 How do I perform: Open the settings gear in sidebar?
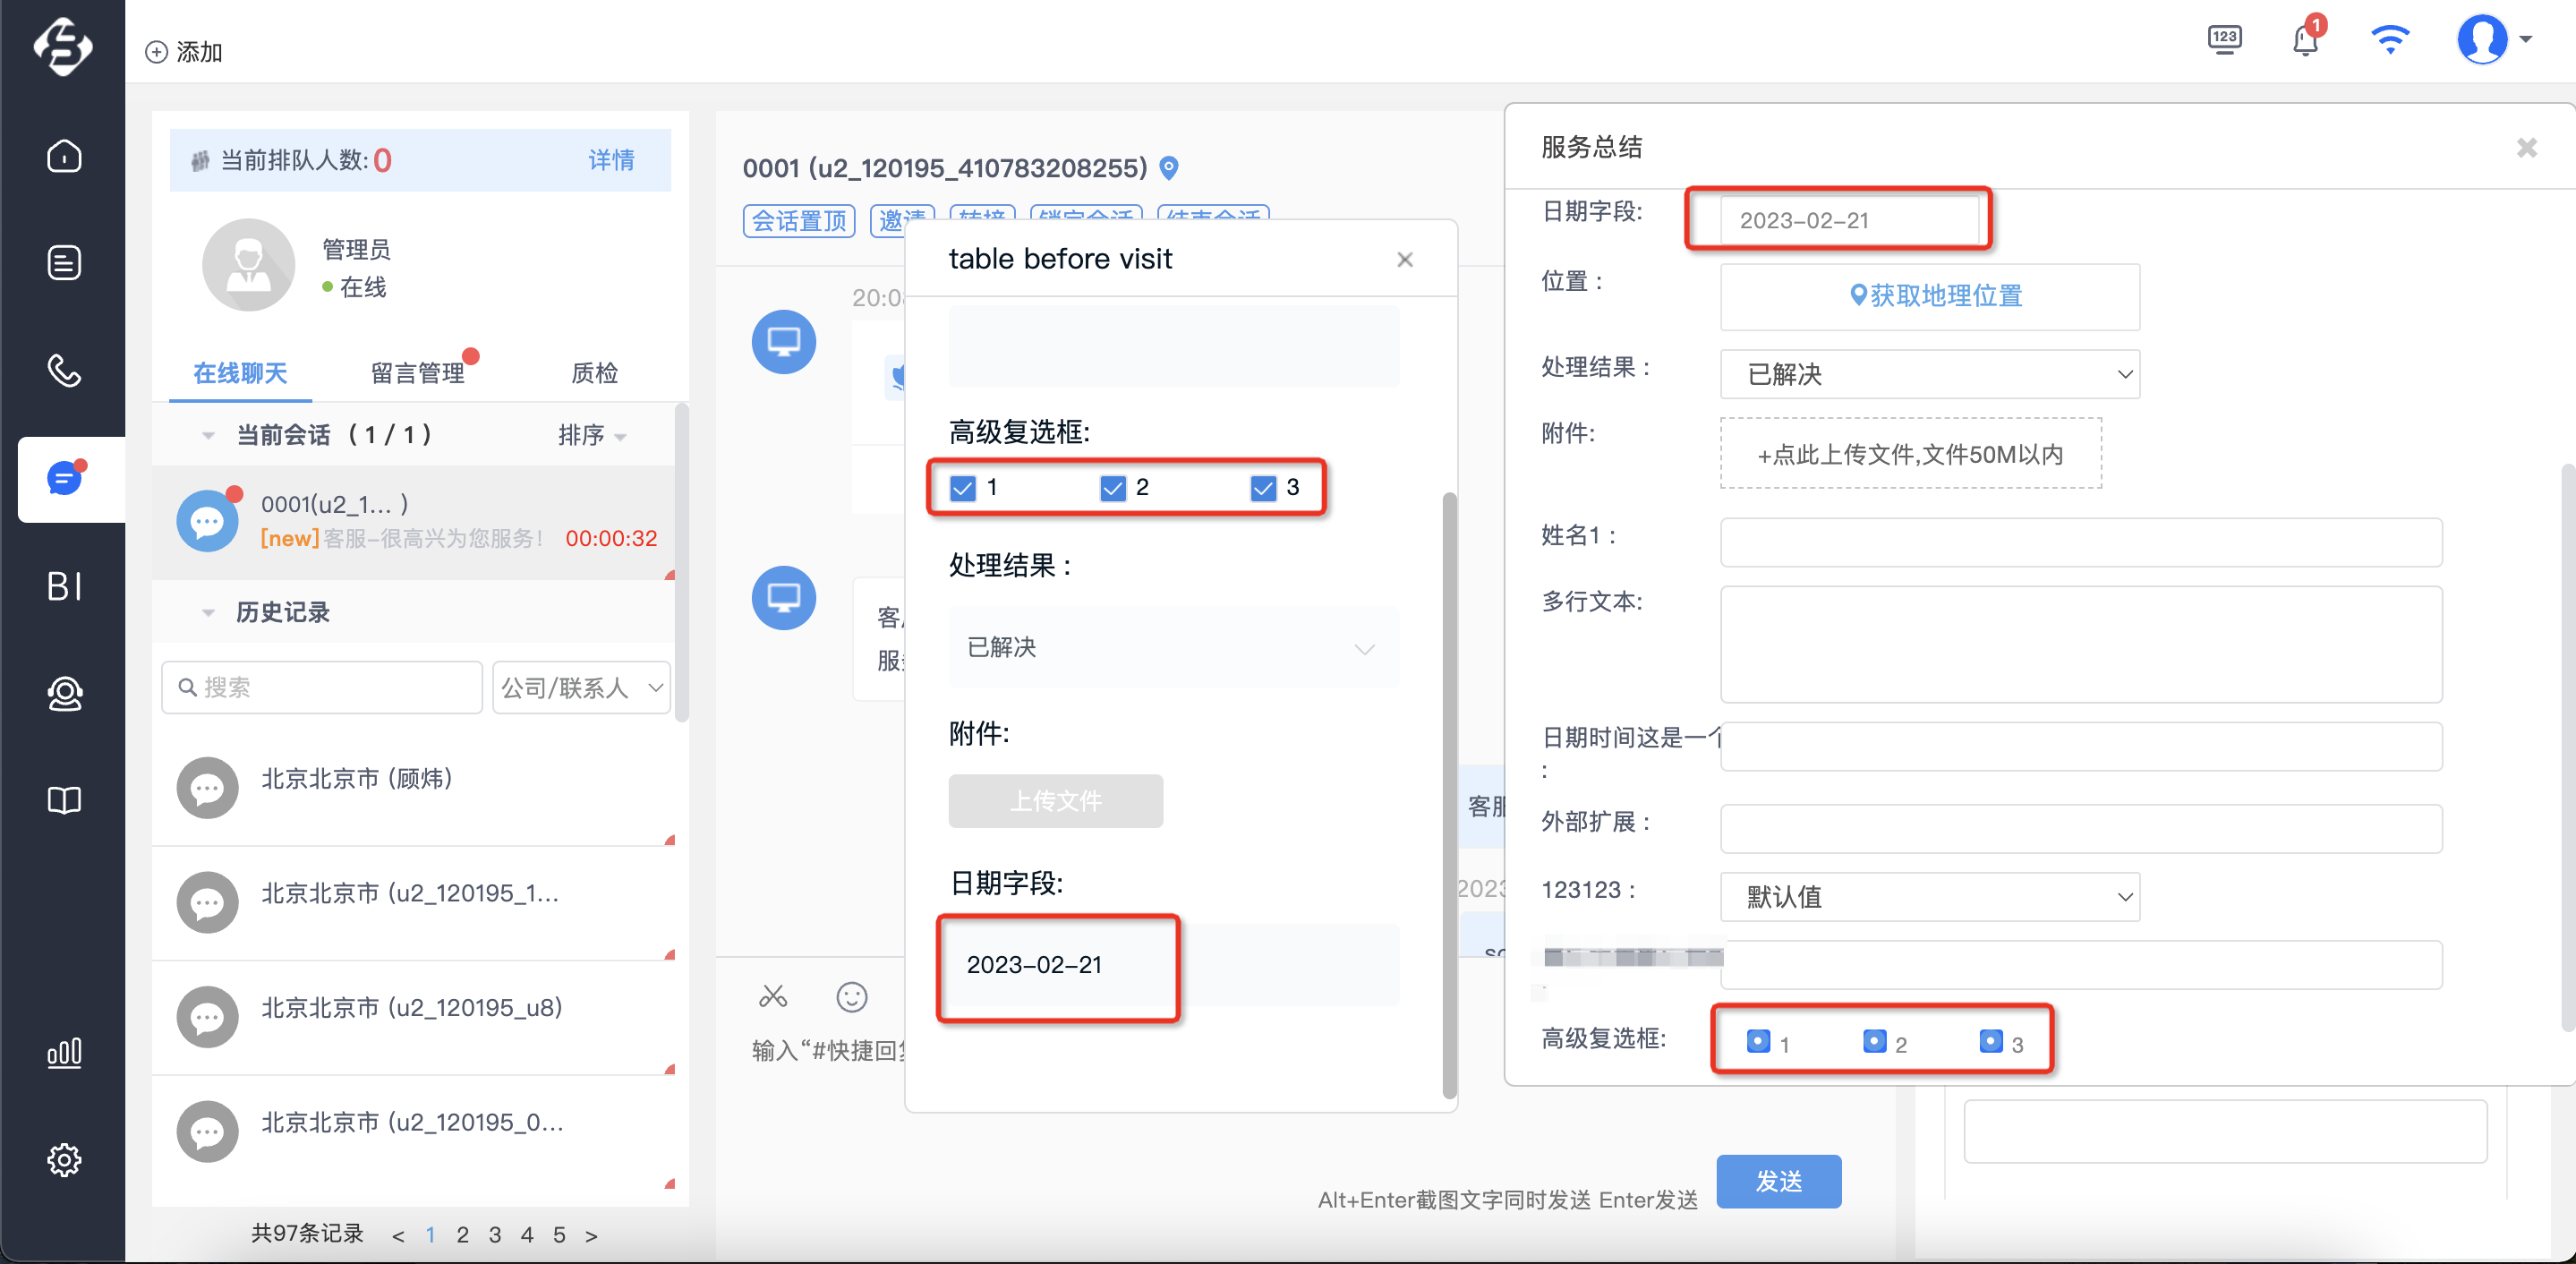click(x=64, y=1160)
